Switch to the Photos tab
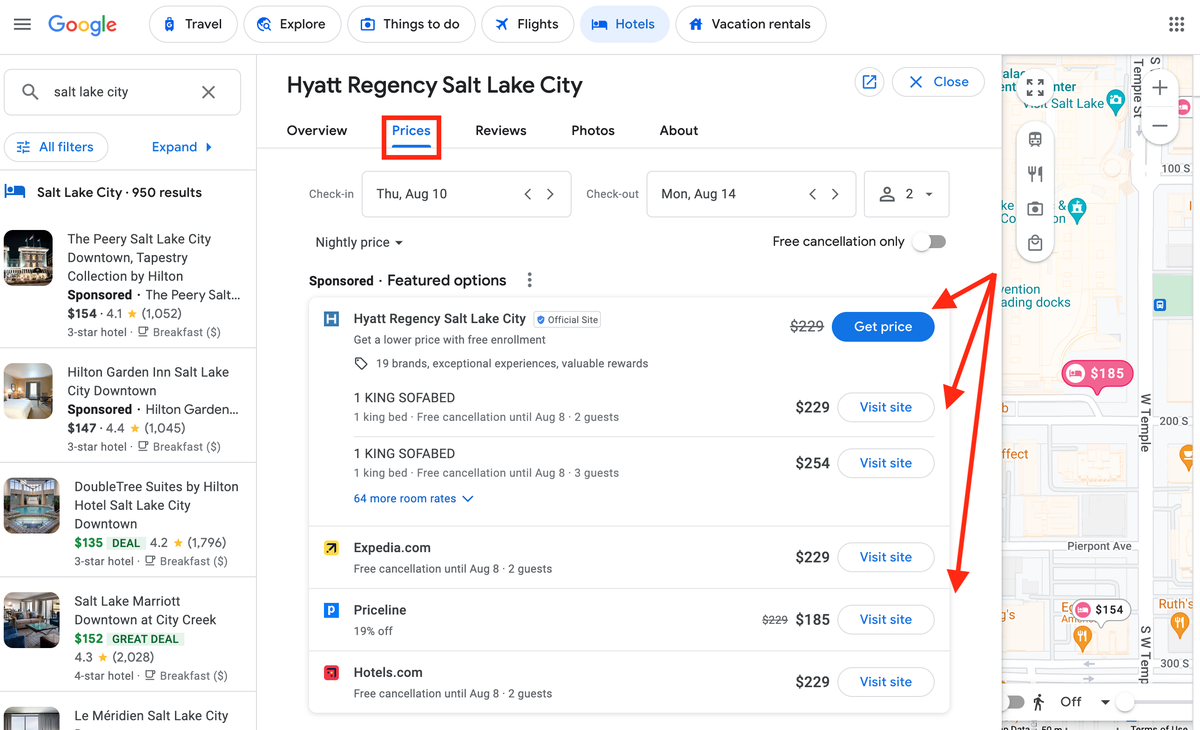 (593, 131)
